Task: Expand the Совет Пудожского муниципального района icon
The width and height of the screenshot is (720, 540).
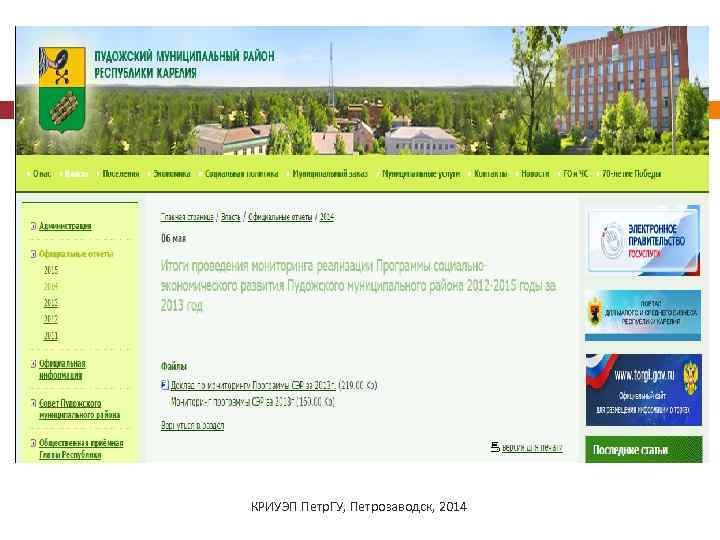Action: (34, 403)
